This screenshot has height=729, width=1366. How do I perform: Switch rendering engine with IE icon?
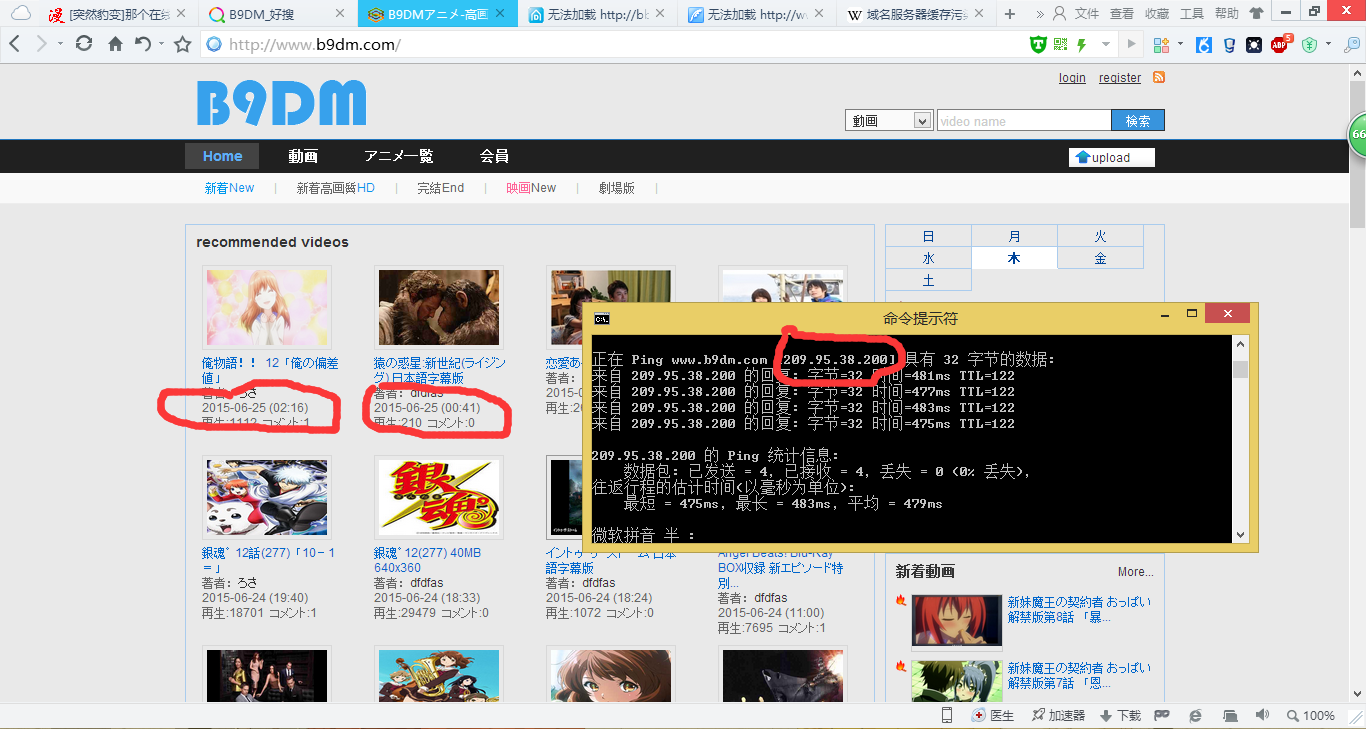pos(1195,715)
